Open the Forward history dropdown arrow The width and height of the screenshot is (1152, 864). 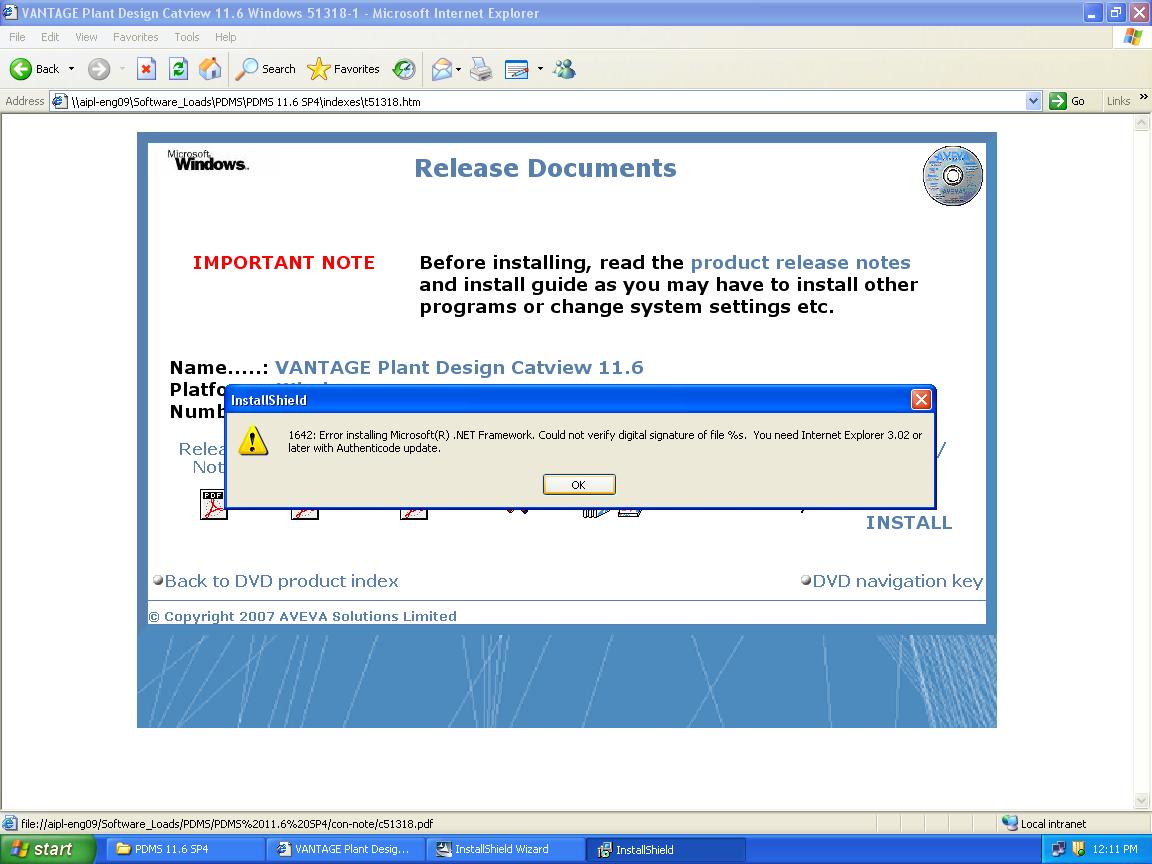122,69
